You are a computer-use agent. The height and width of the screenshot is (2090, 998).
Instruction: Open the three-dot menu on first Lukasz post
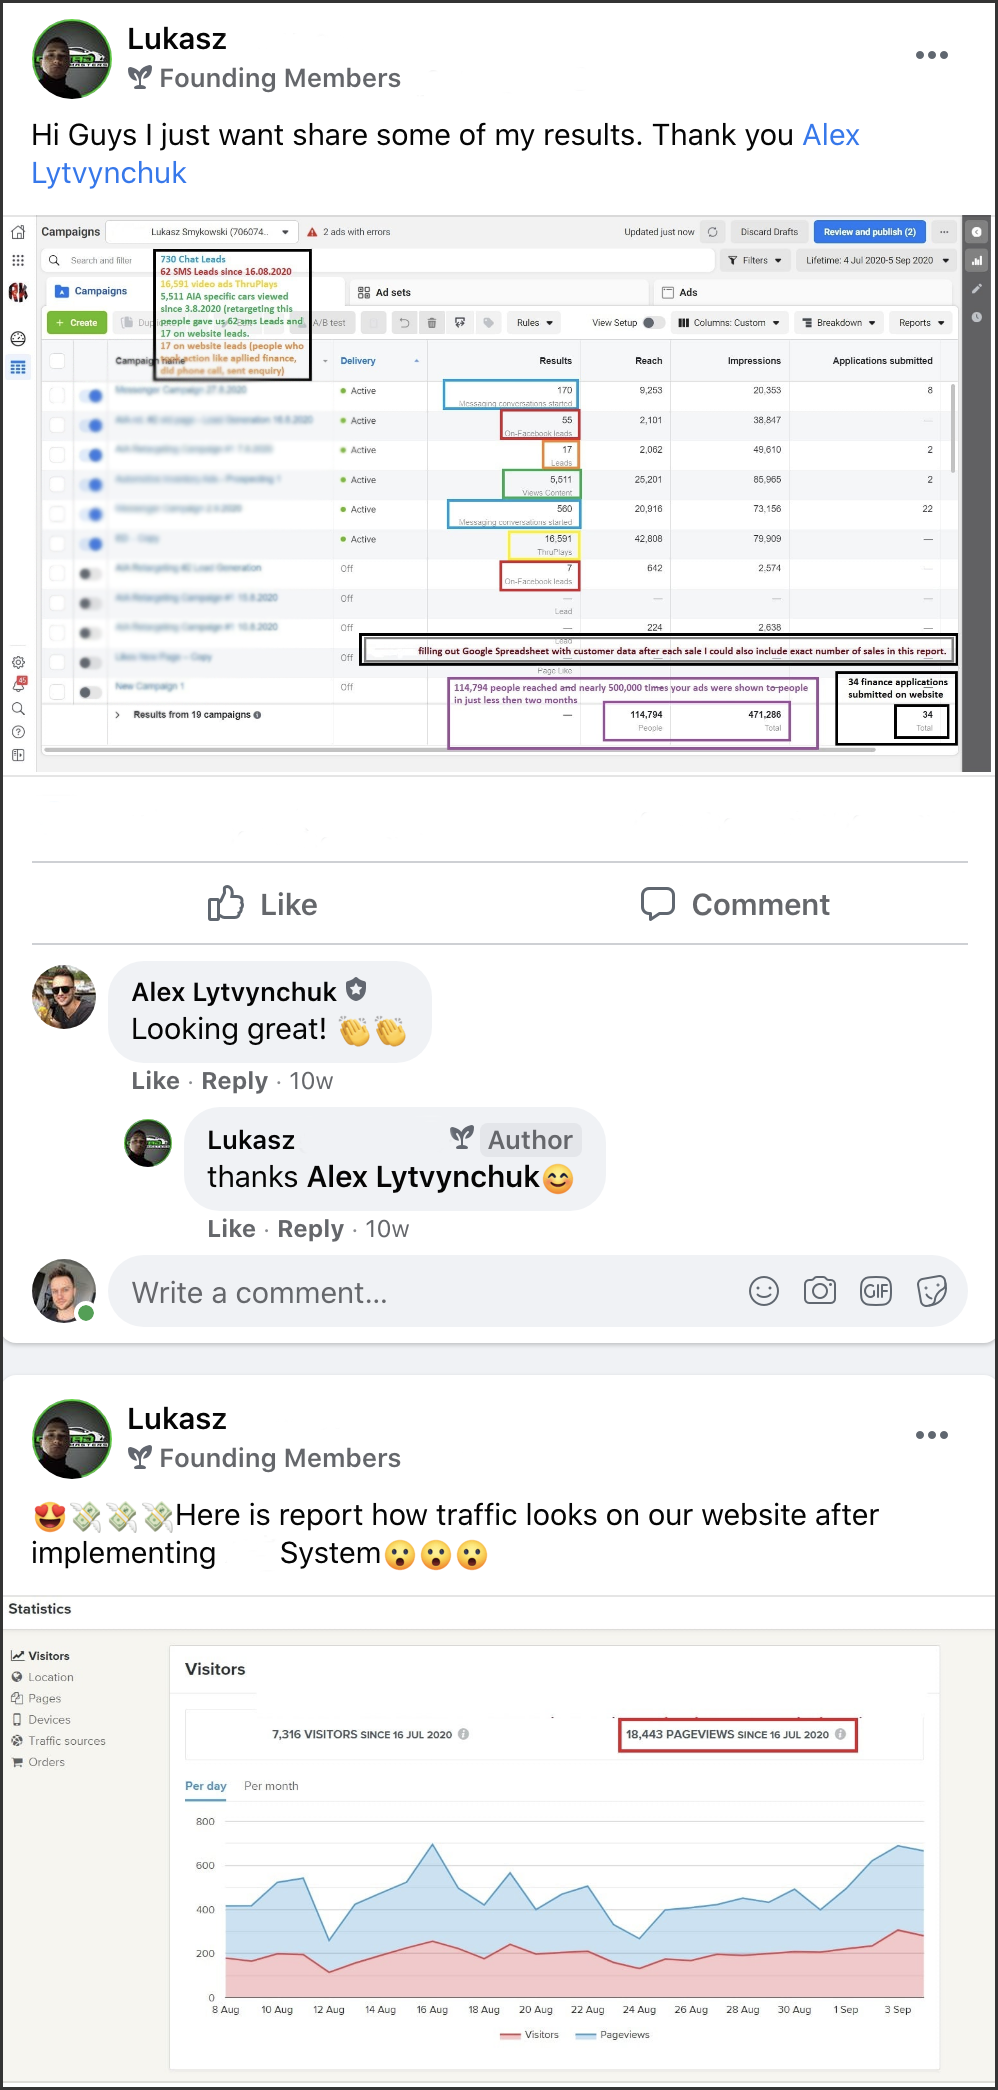pyautogui.click(x=932, y=55)
